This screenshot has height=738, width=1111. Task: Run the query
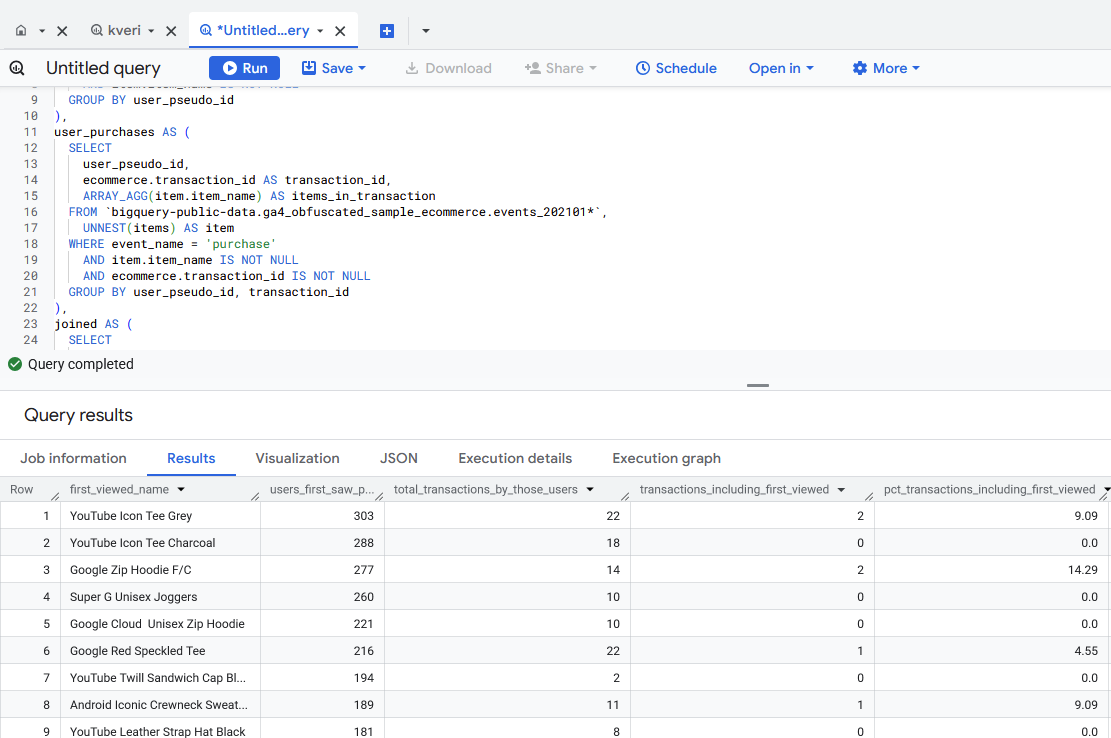point(244,68)
